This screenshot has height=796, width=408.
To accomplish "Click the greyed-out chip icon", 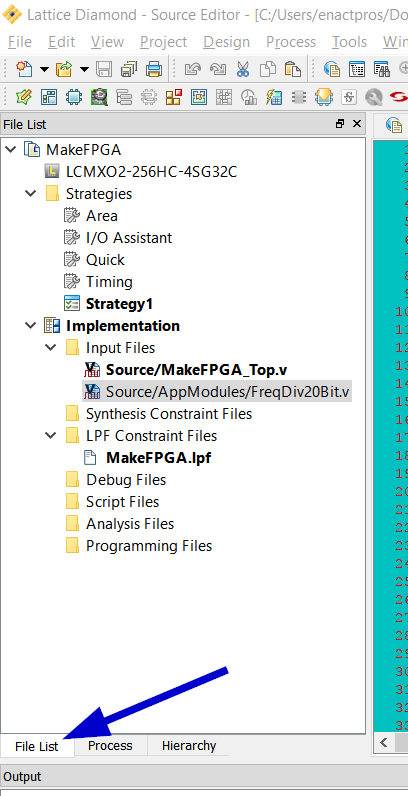I will click(149, 96).
